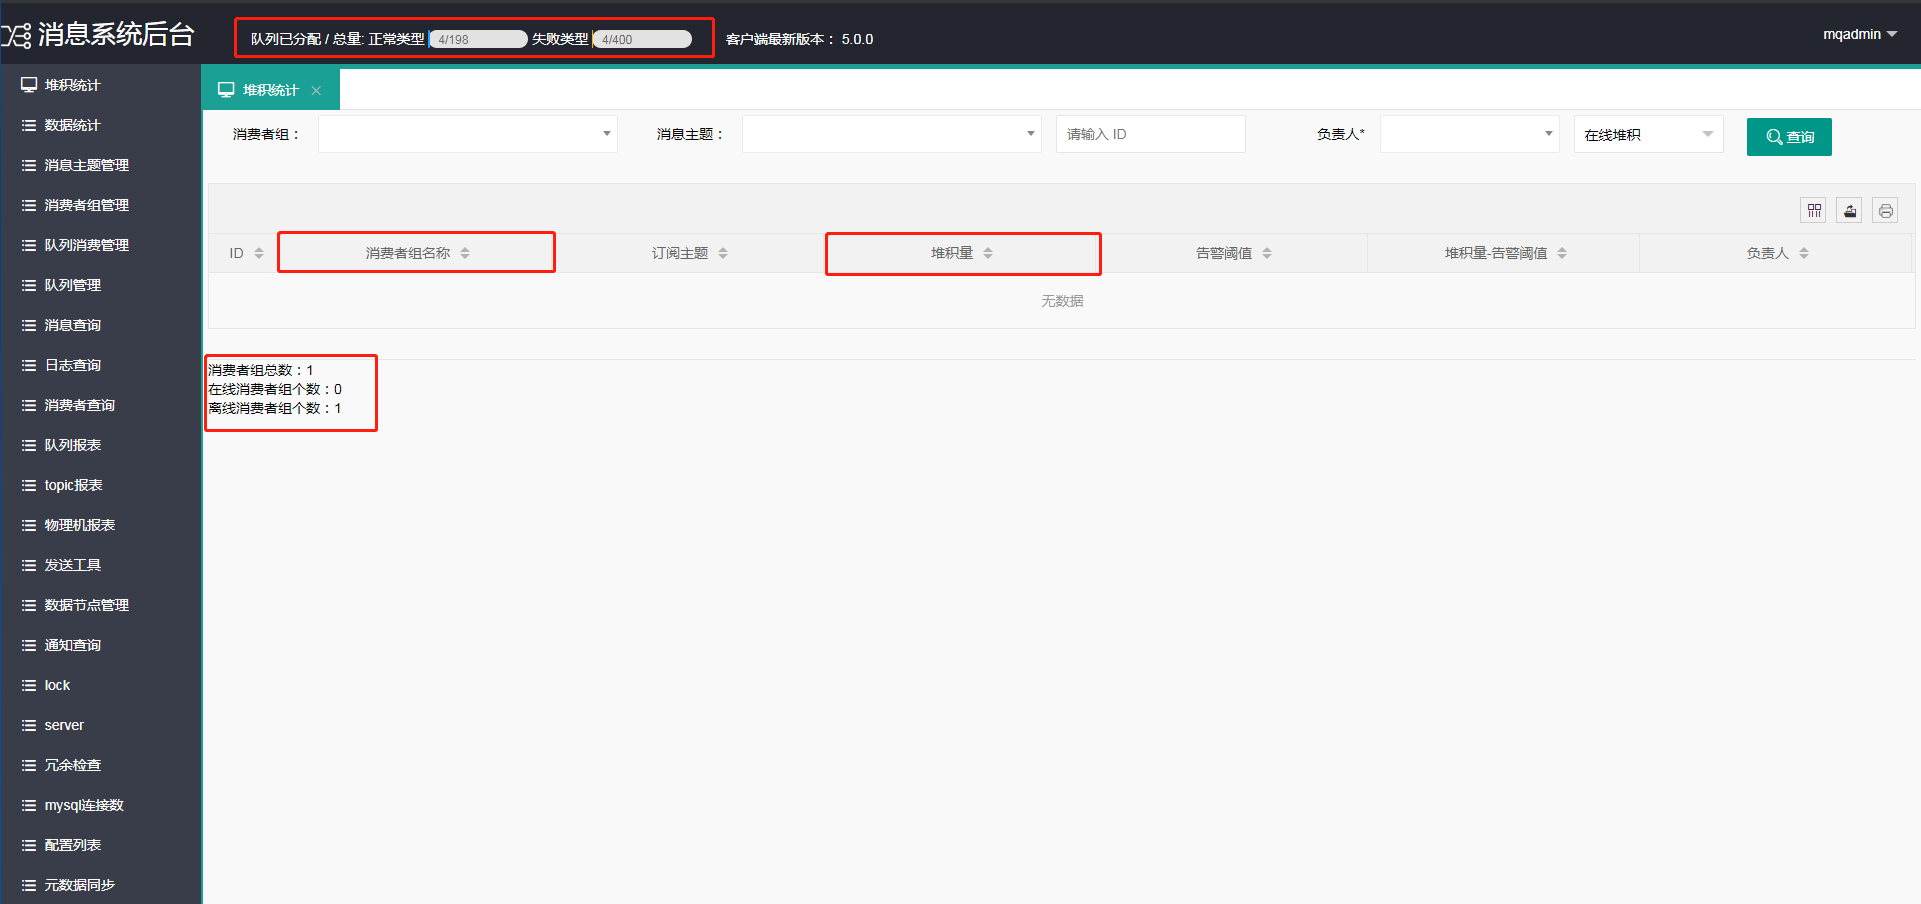Select 队列报表 in the sidebar
The height and width of the screenshot is (904, 1921).
click(x=100, y=445)
